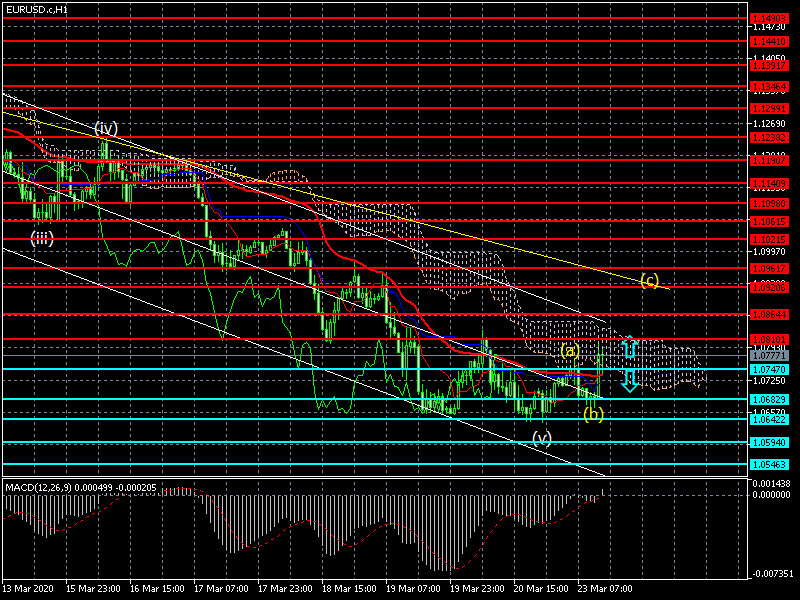The image size is (800, 600).
Task: Select the yellow (c) wave label
Action: [649, 280]
